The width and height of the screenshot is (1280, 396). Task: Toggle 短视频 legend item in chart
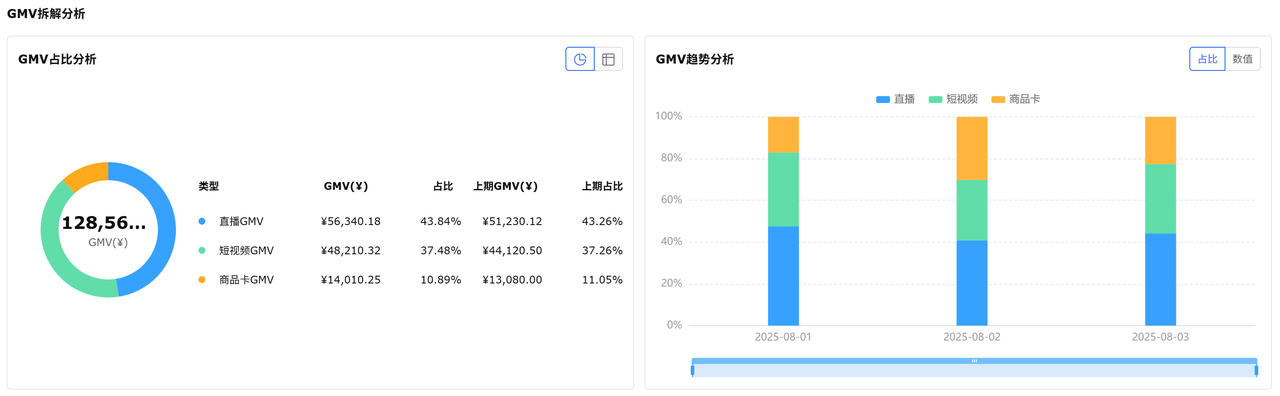tap(953, 99)
